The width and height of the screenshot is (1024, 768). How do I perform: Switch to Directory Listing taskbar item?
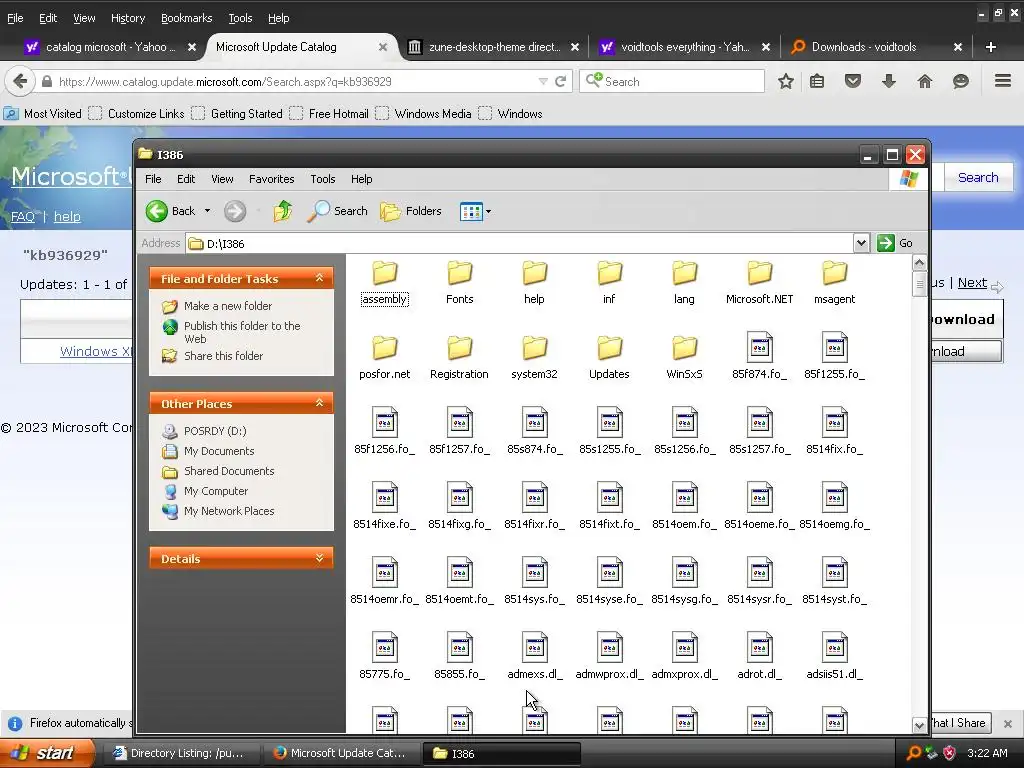click(x=182, y=753)
